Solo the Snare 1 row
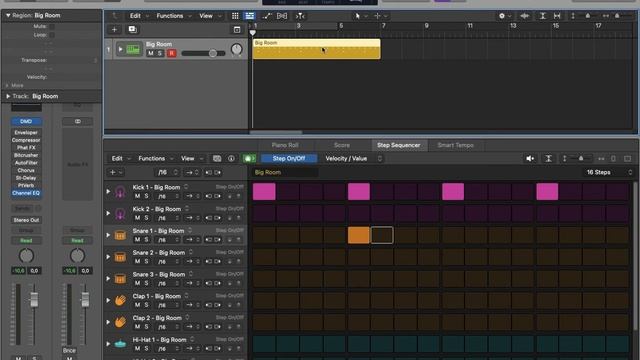 pyautogui.click(x=146, y=240)
